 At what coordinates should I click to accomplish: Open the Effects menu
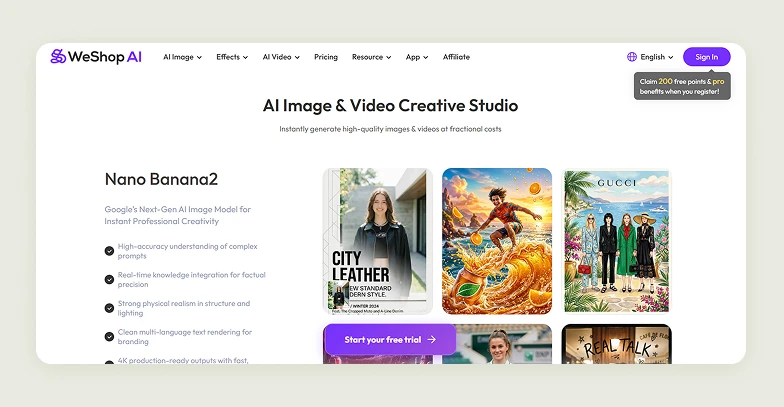tap(232, 57)
